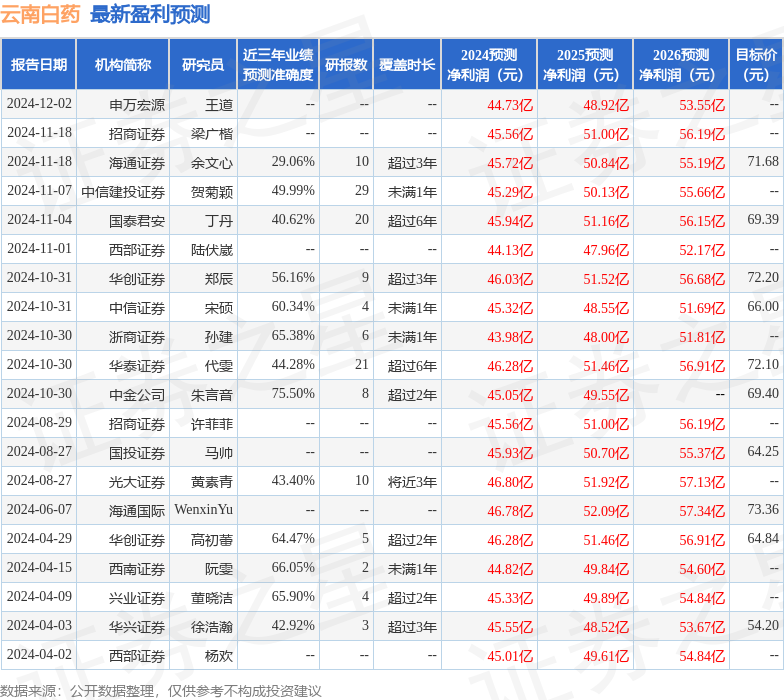The height and width of the screenshot is (700, 784).
Task: Click the 报告日期 column header
Action: (38, 64)
